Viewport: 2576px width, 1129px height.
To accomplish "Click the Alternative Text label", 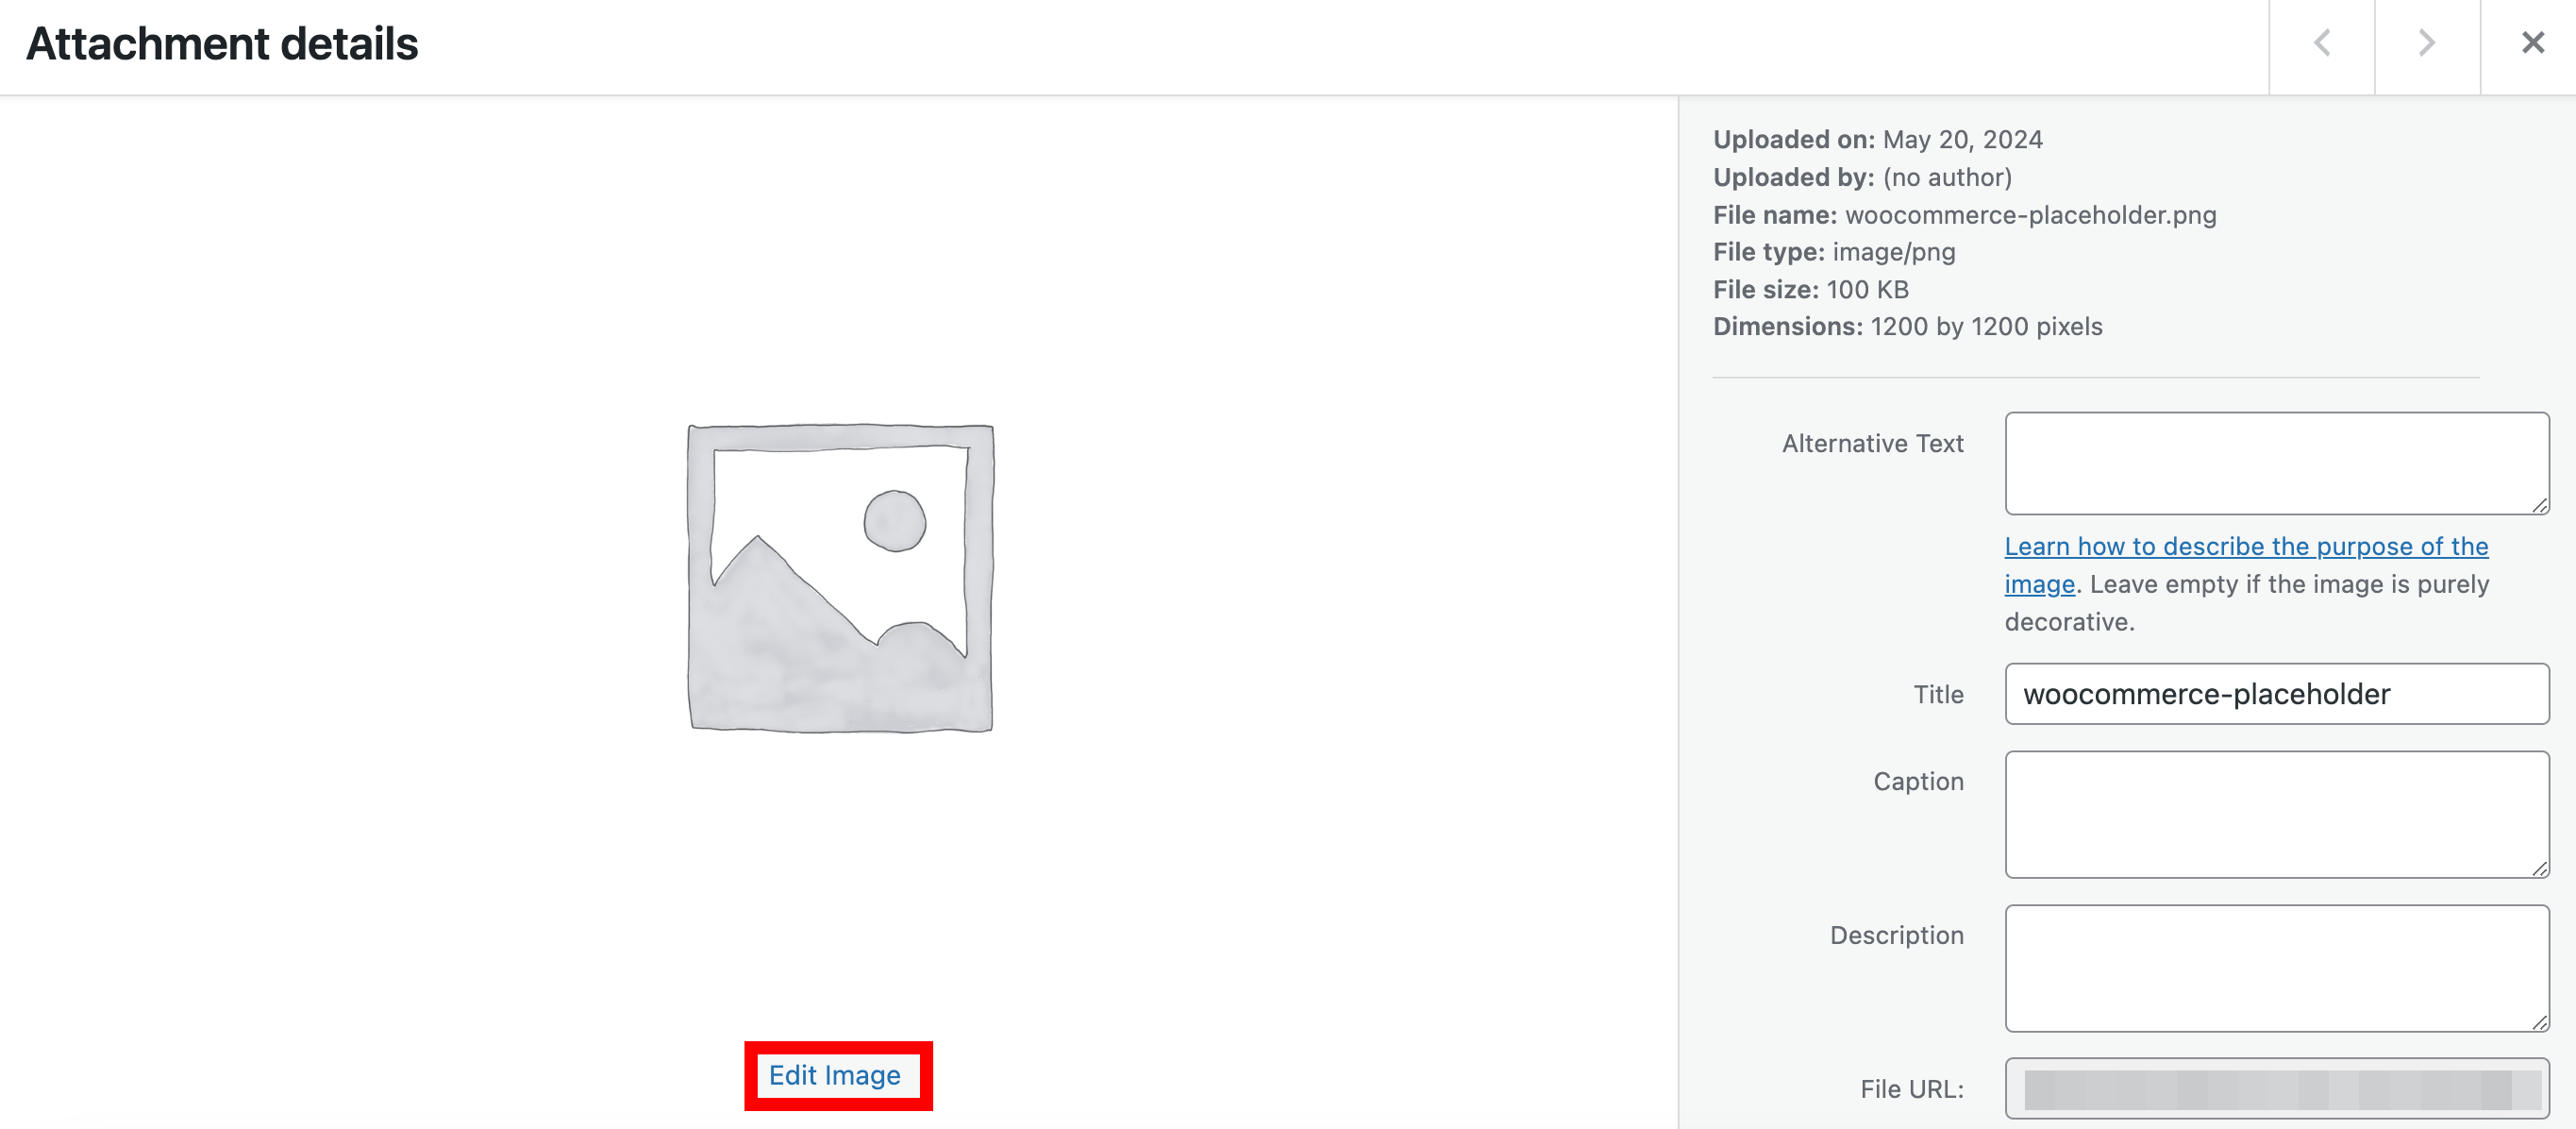I will click(x=1871, y=443).
